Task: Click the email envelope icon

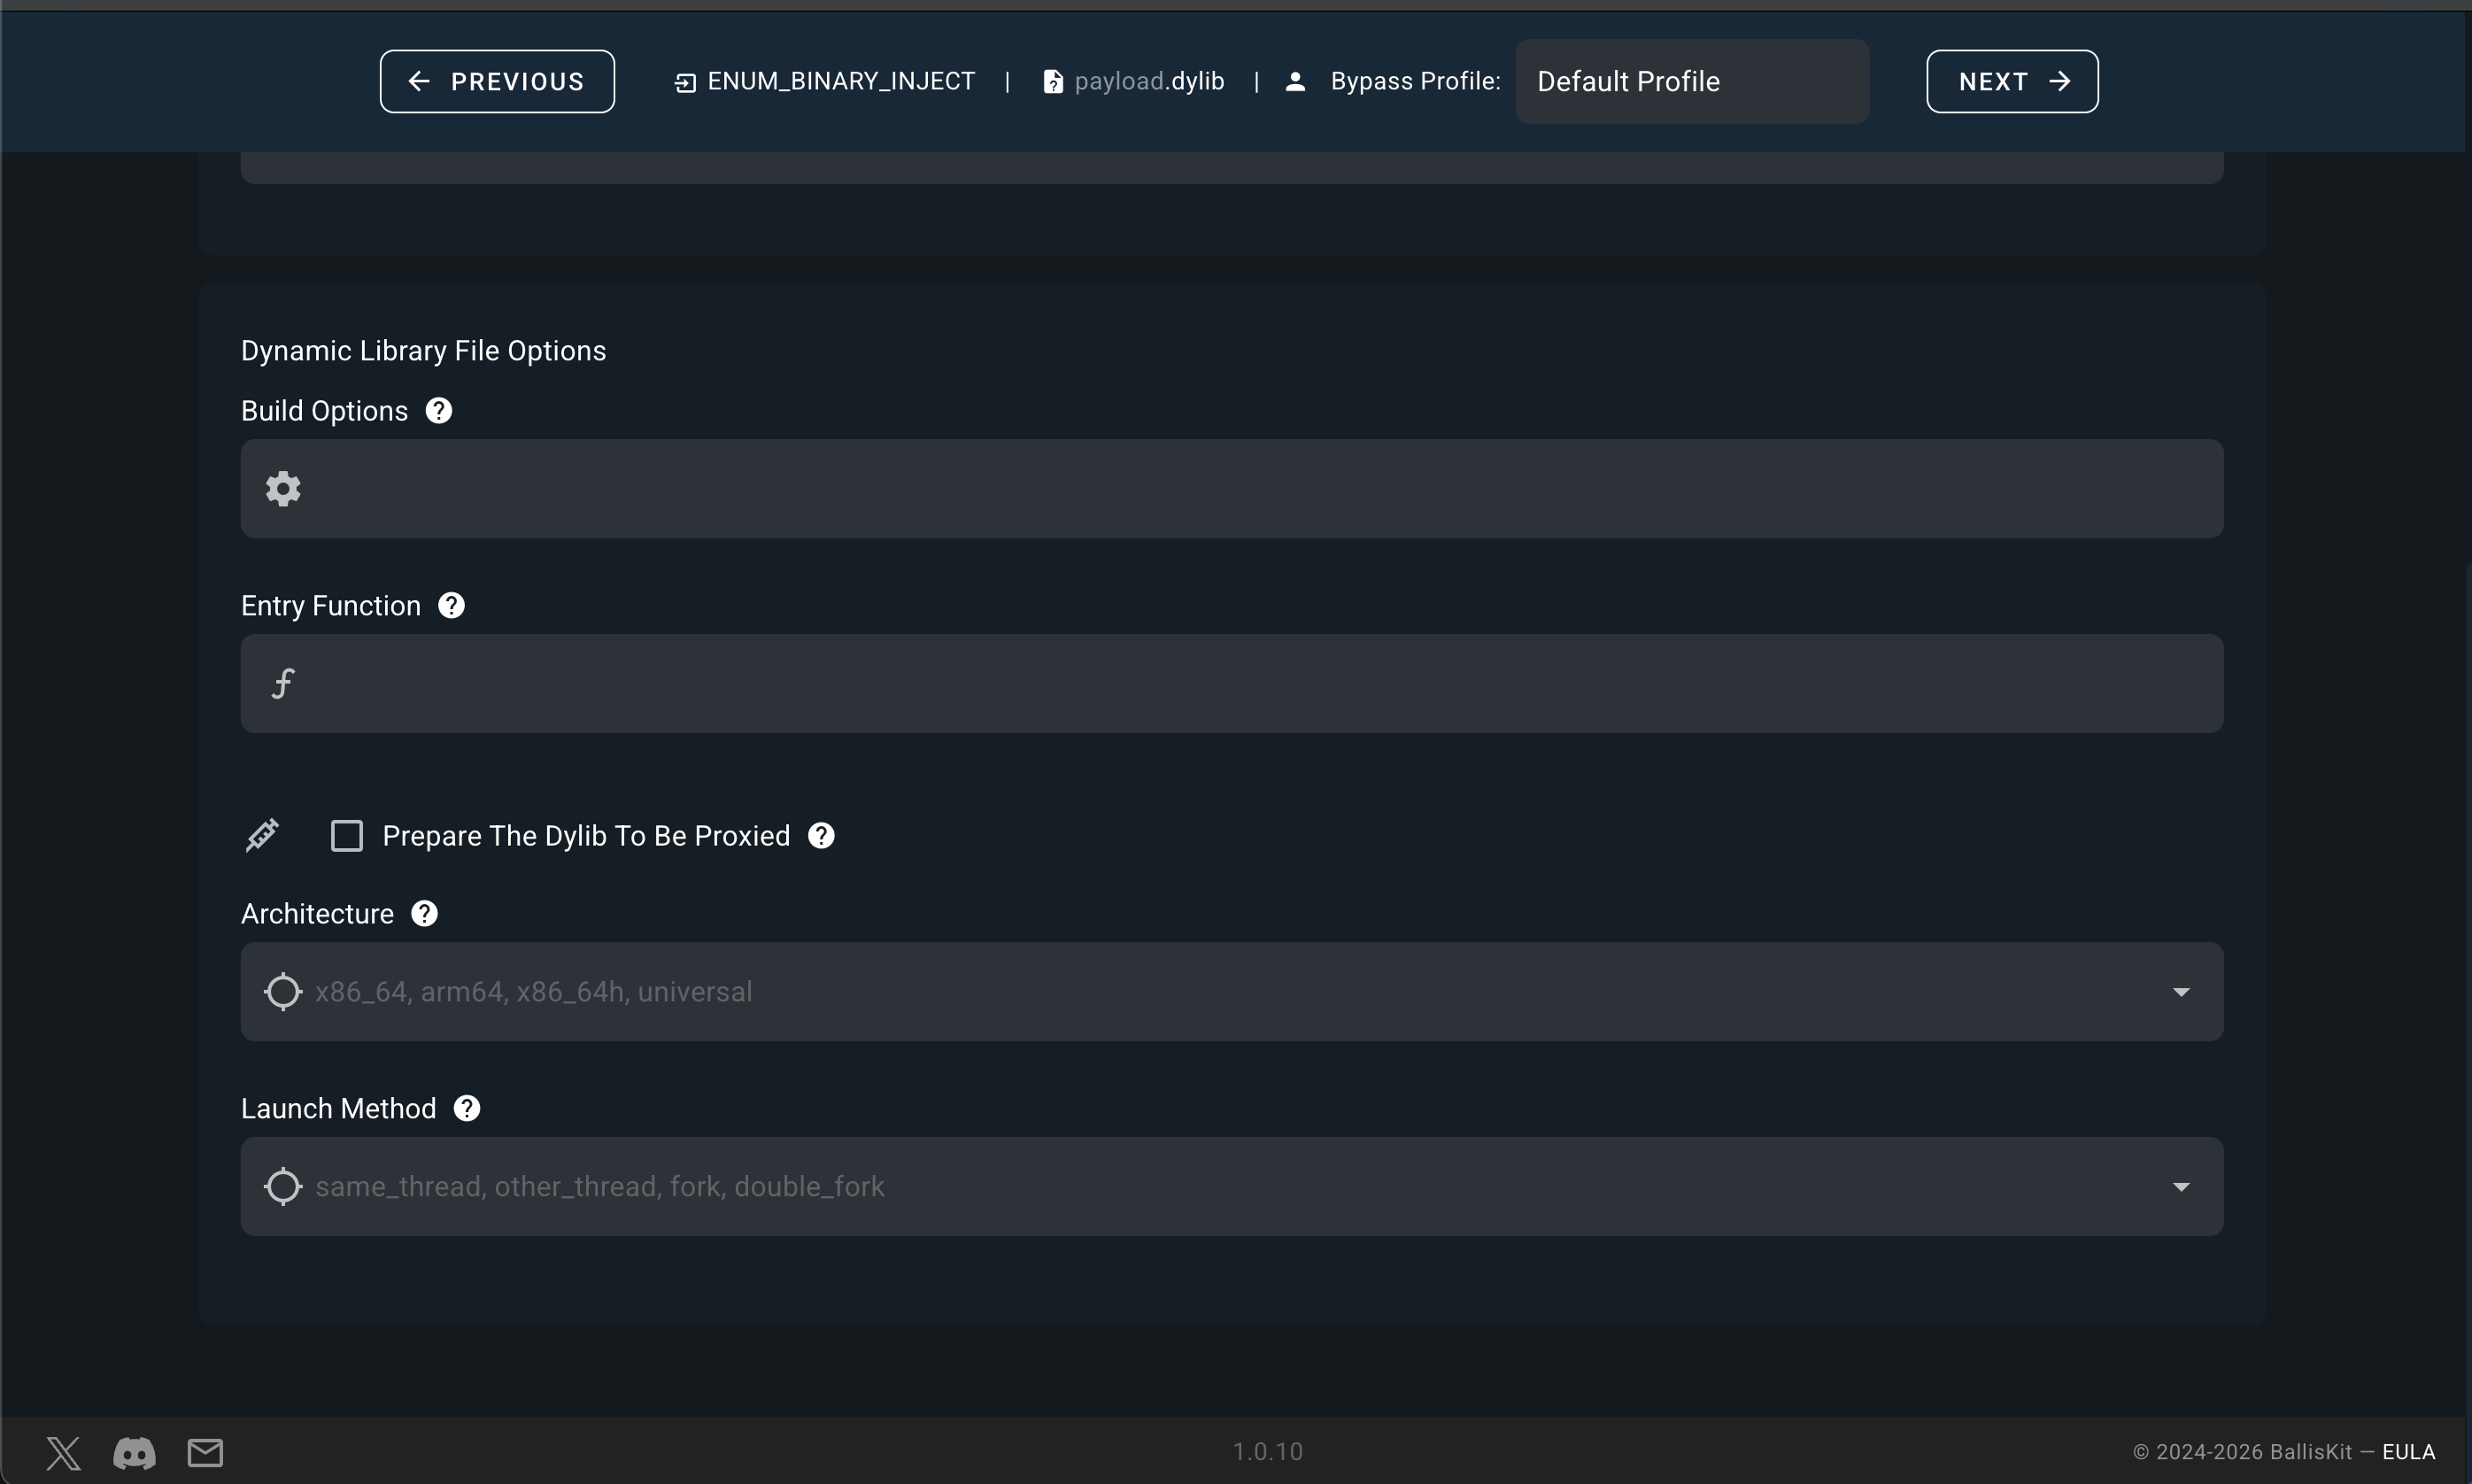Action: pyautogui.click(x=205, y=1452)
